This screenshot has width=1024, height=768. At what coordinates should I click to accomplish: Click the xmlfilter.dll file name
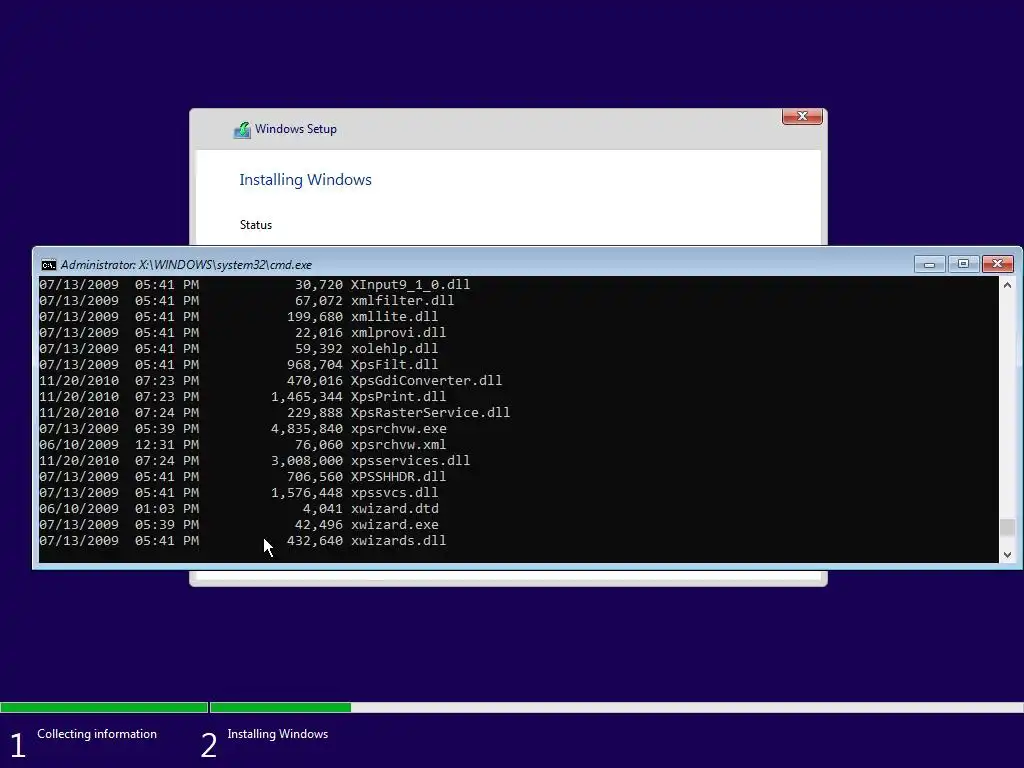(402, 300)
